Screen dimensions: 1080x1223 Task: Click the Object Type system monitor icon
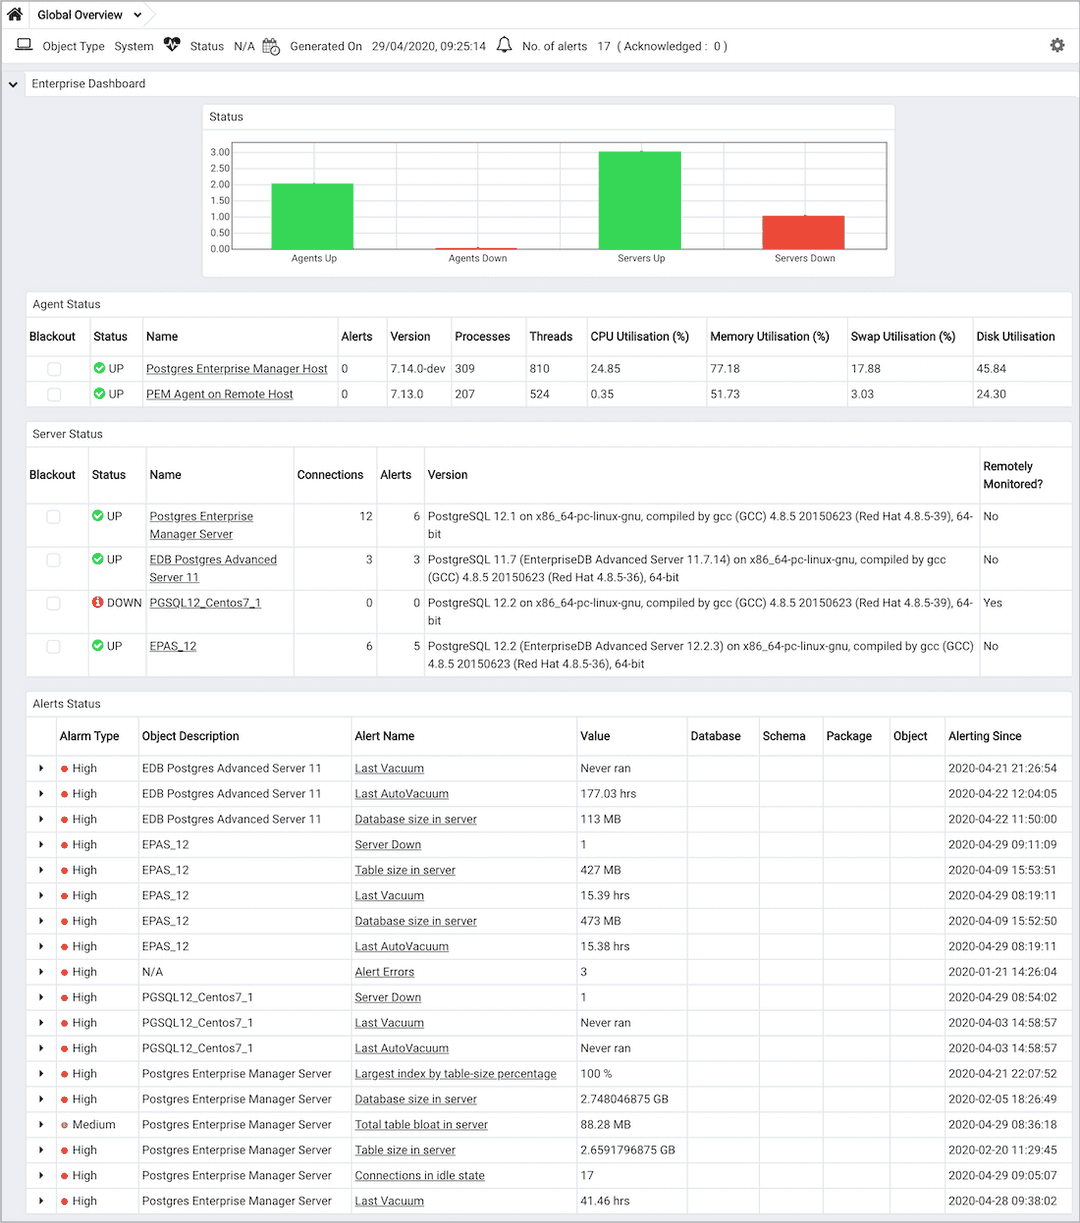click(26, 45)
